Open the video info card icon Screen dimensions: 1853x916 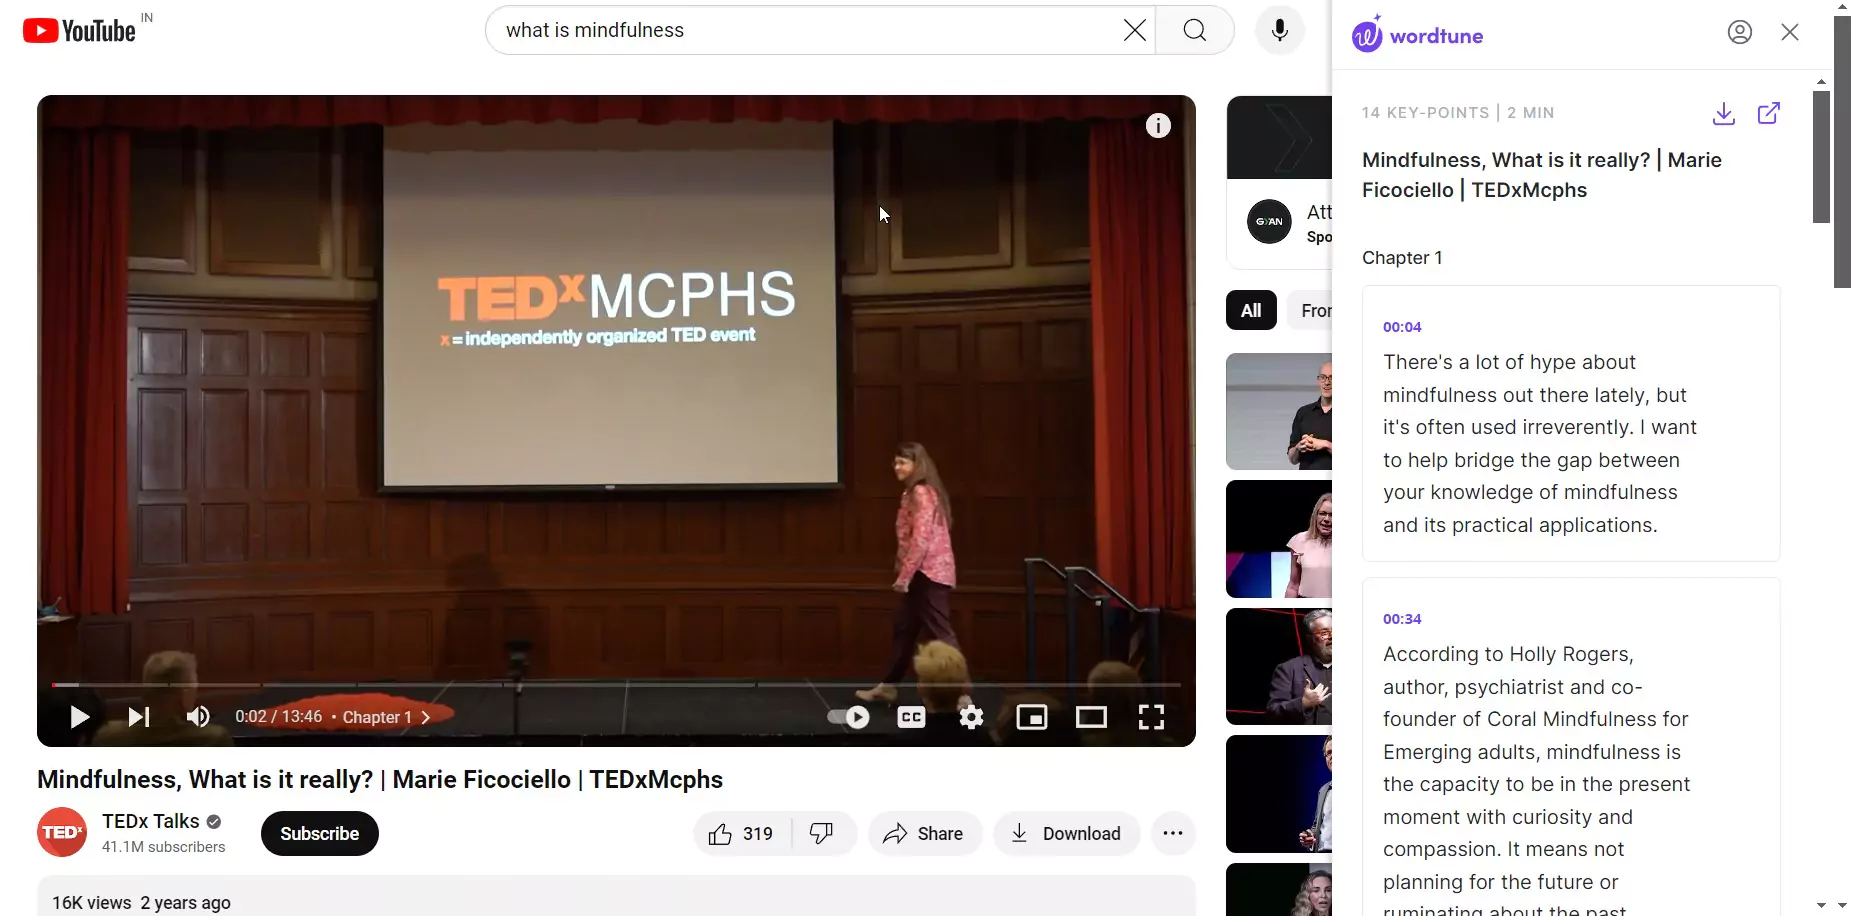click(1158, 125)
